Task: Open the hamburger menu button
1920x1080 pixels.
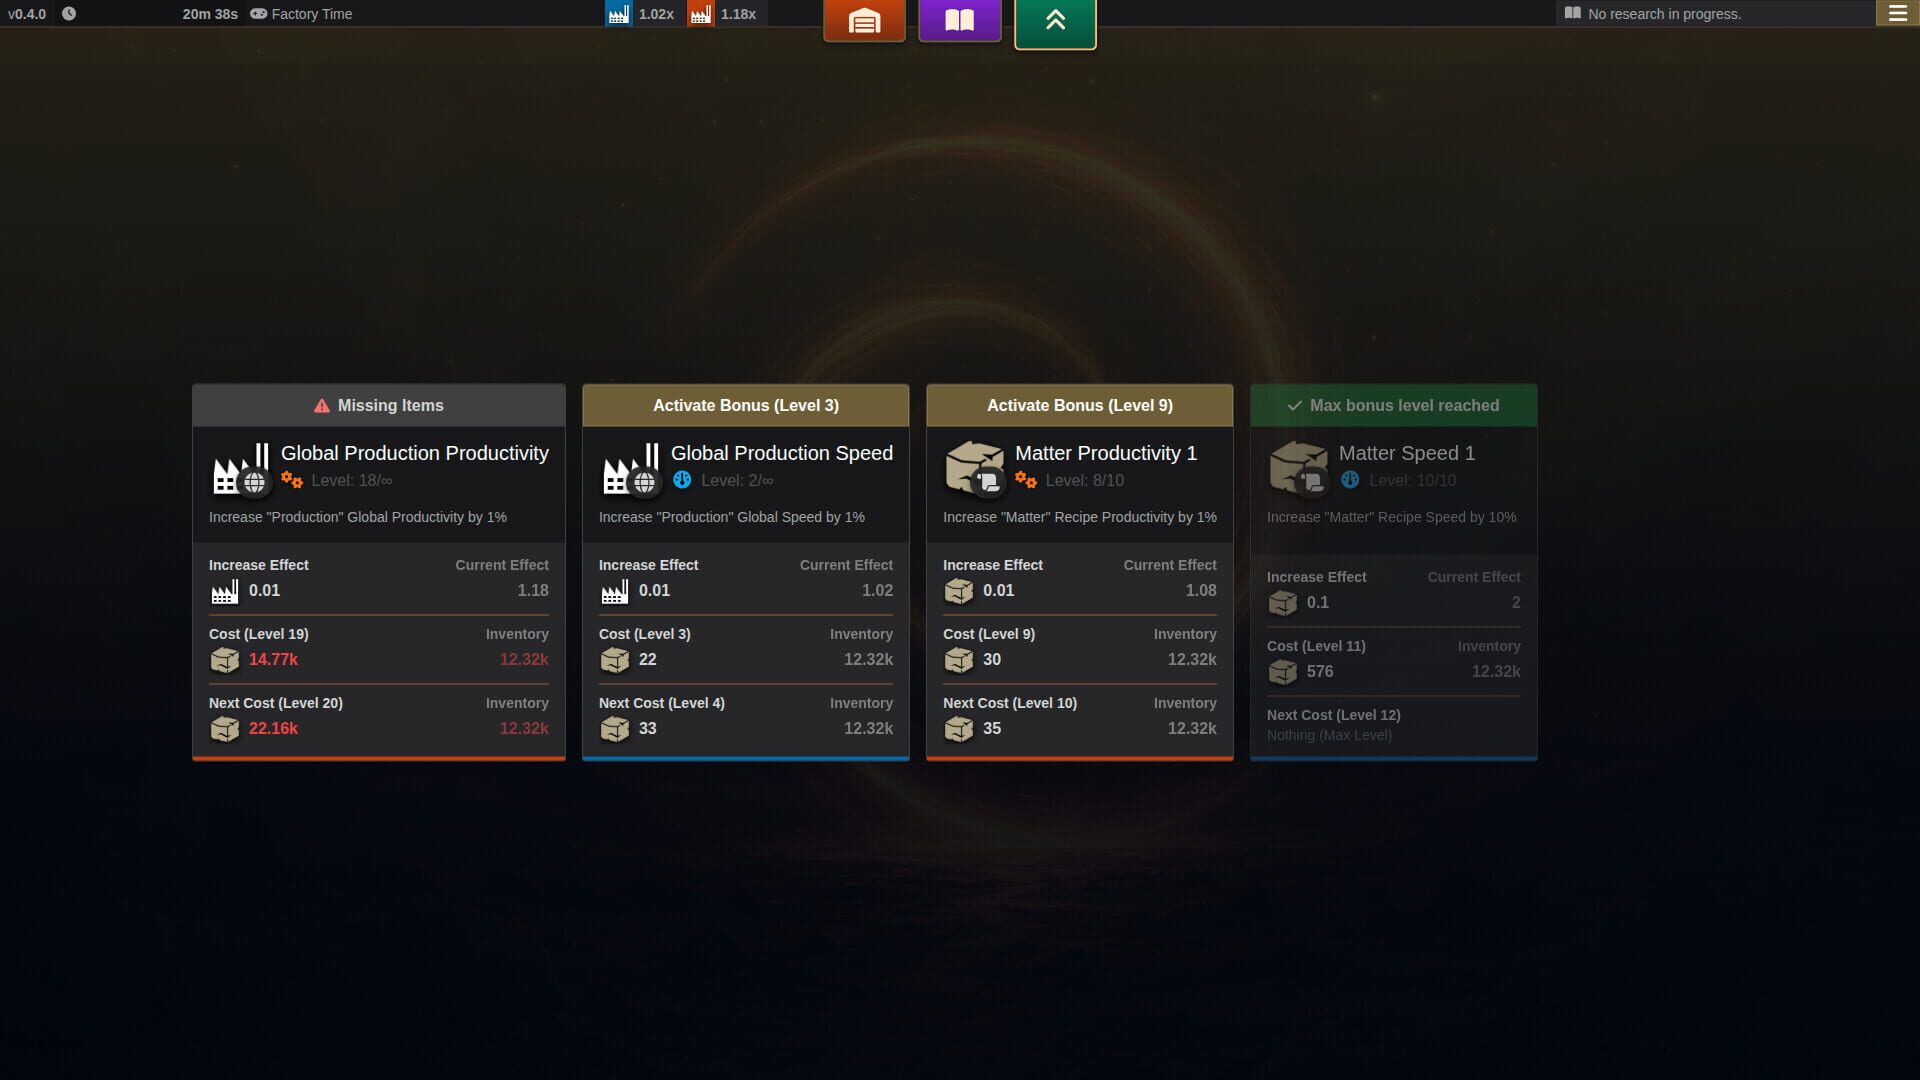Action: (x=1897, y=13)
